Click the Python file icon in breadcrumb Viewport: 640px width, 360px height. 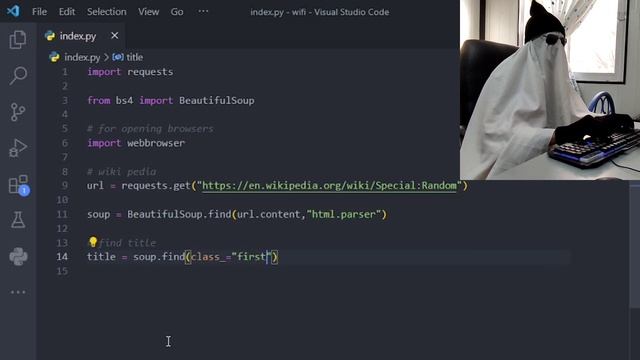(54, 57)
